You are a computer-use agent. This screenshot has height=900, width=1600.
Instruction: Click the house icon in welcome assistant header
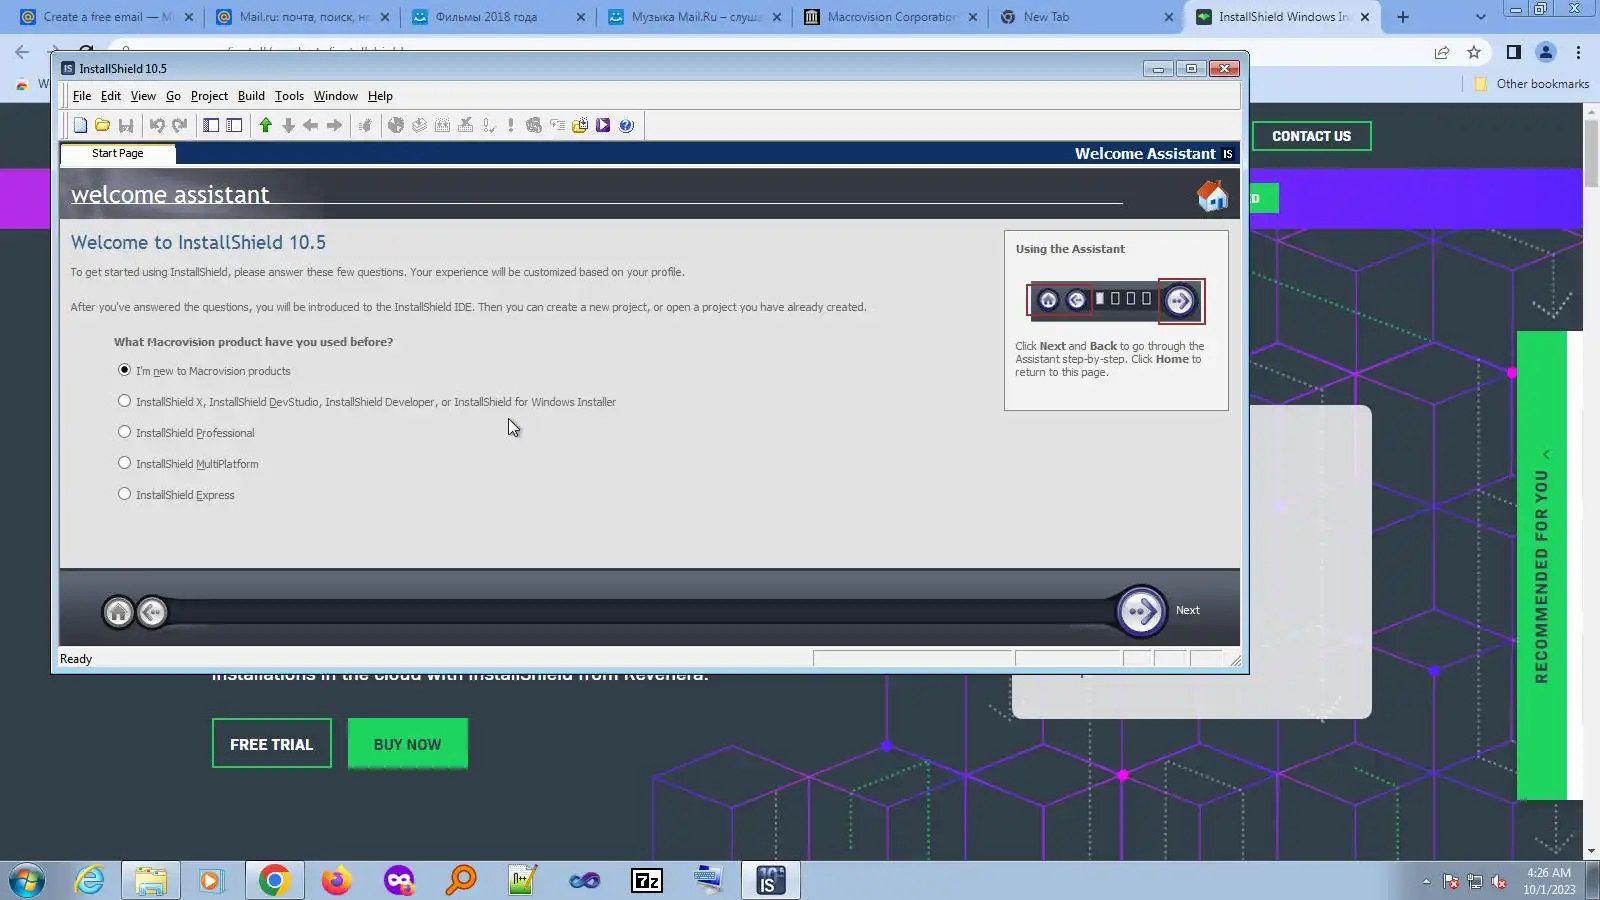1212,196
